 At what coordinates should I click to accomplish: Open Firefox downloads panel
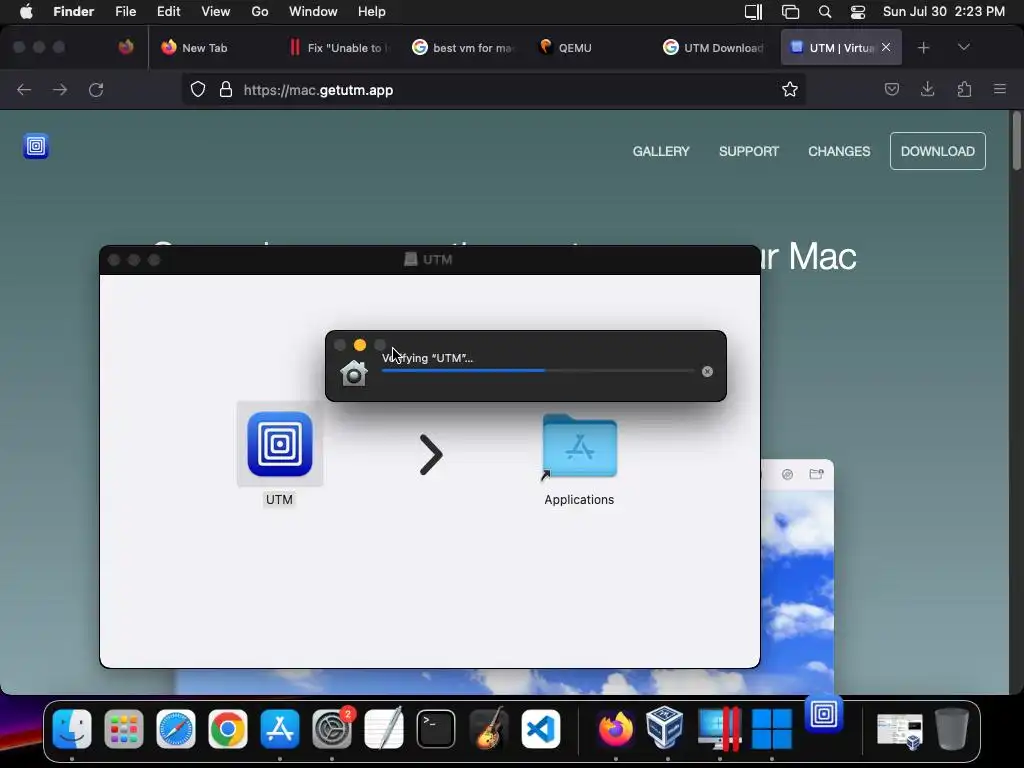[927, 89]
